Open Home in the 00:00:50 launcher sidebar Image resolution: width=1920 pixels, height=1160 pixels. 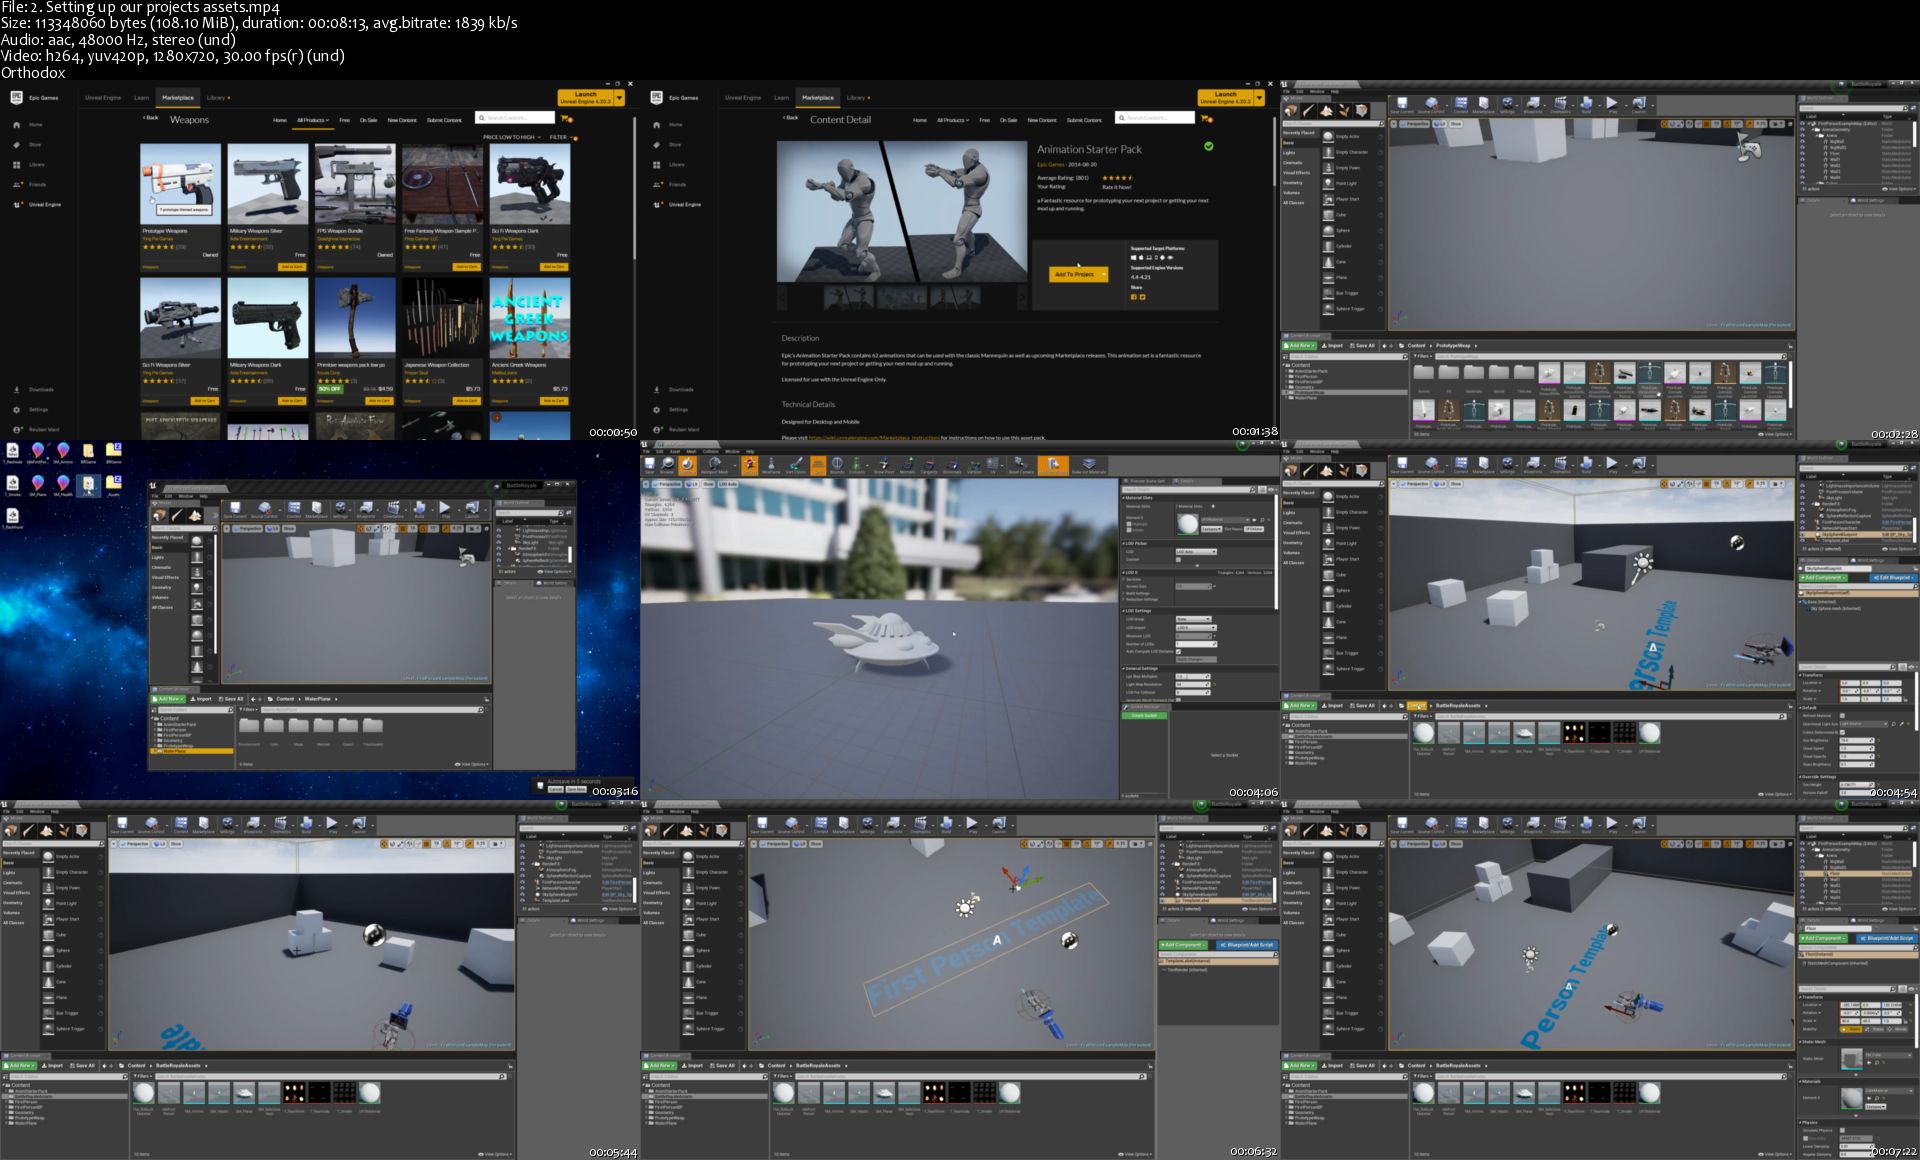pos(27,125)
